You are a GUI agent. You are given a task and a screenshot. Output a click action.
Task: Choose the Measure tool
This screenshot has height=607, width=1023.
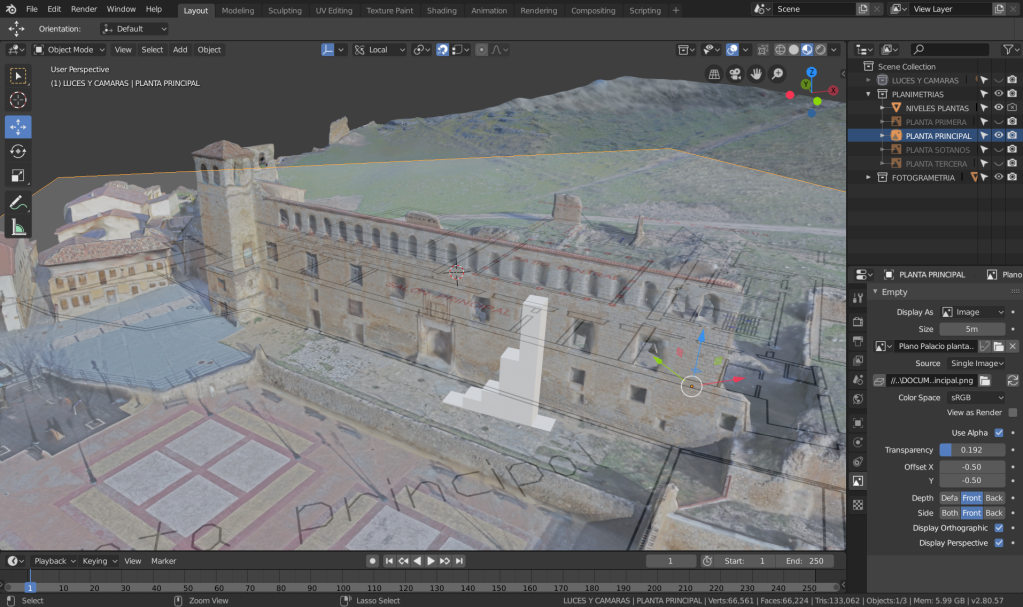tap(18, 228)
